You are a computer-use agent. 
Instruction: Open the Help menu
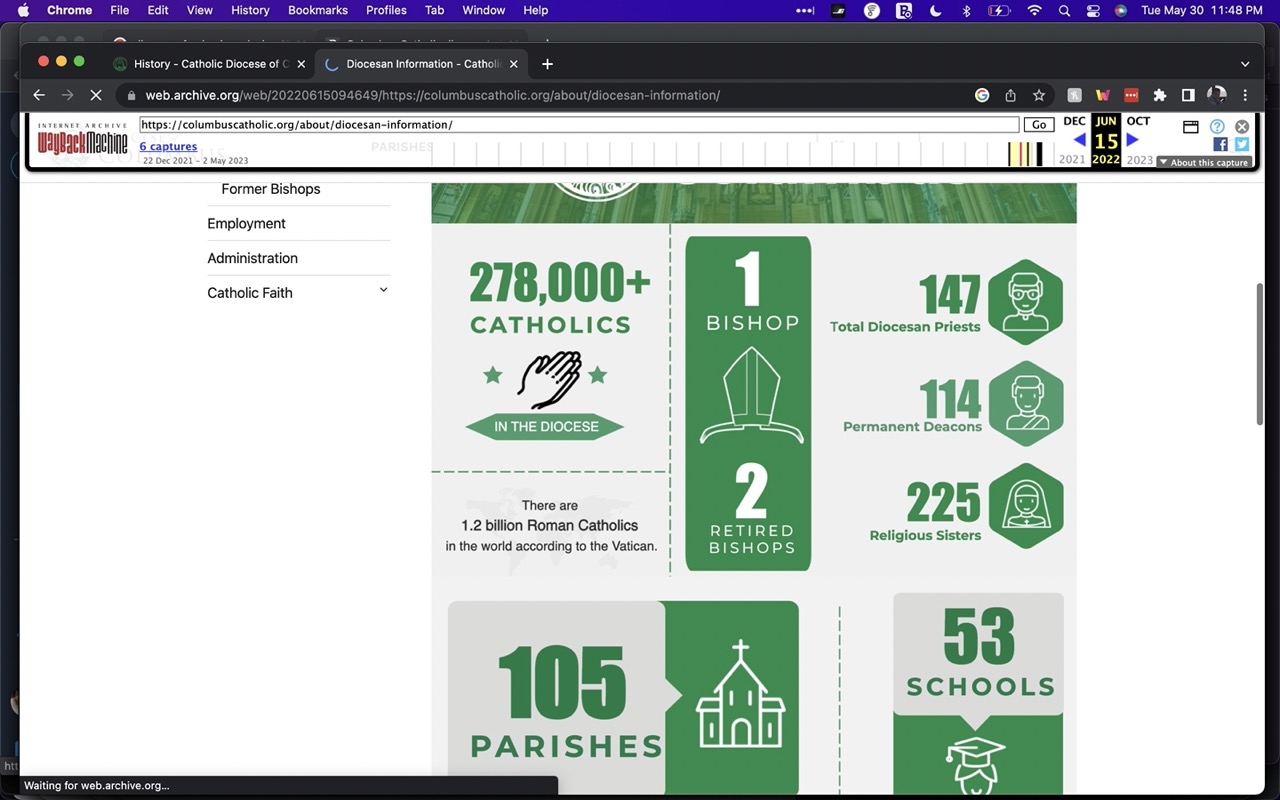pyautogui.click(x=536, y=10)
